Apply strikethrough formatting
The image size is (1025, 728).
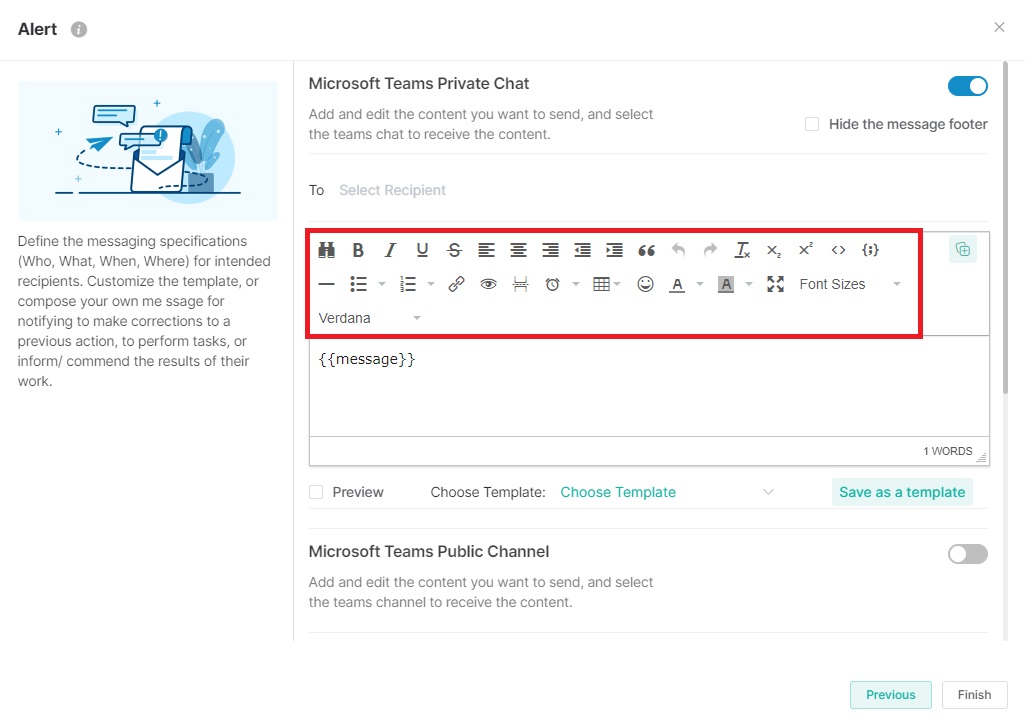coord(454,250)
